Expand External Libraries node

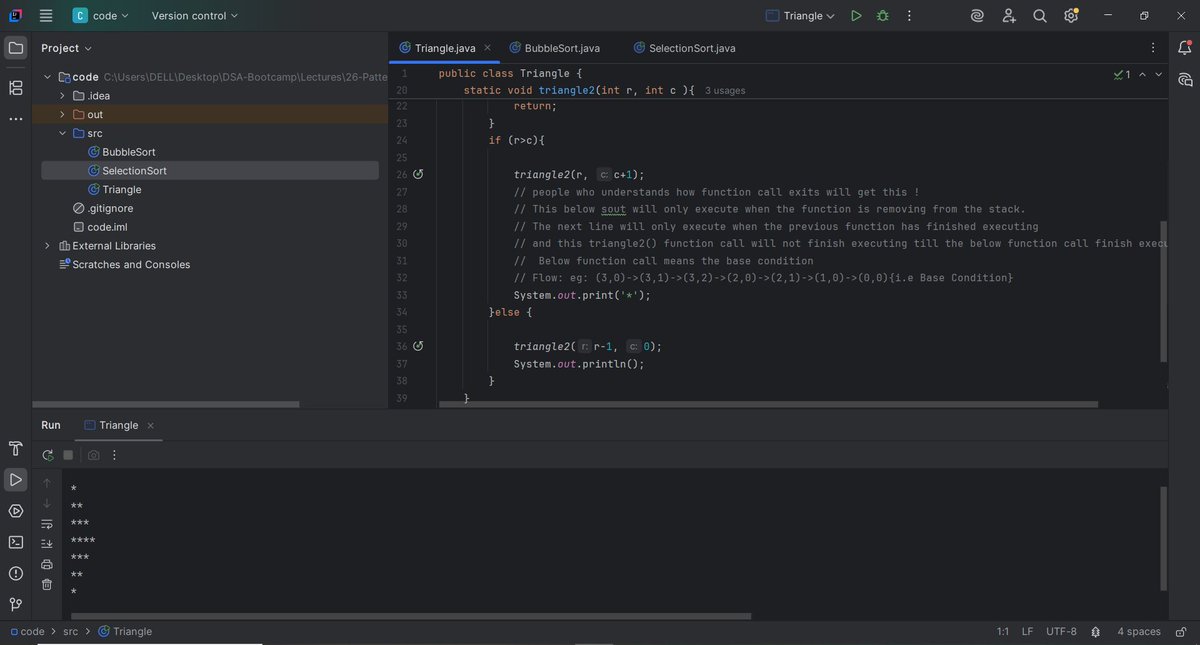coord(47,246)
